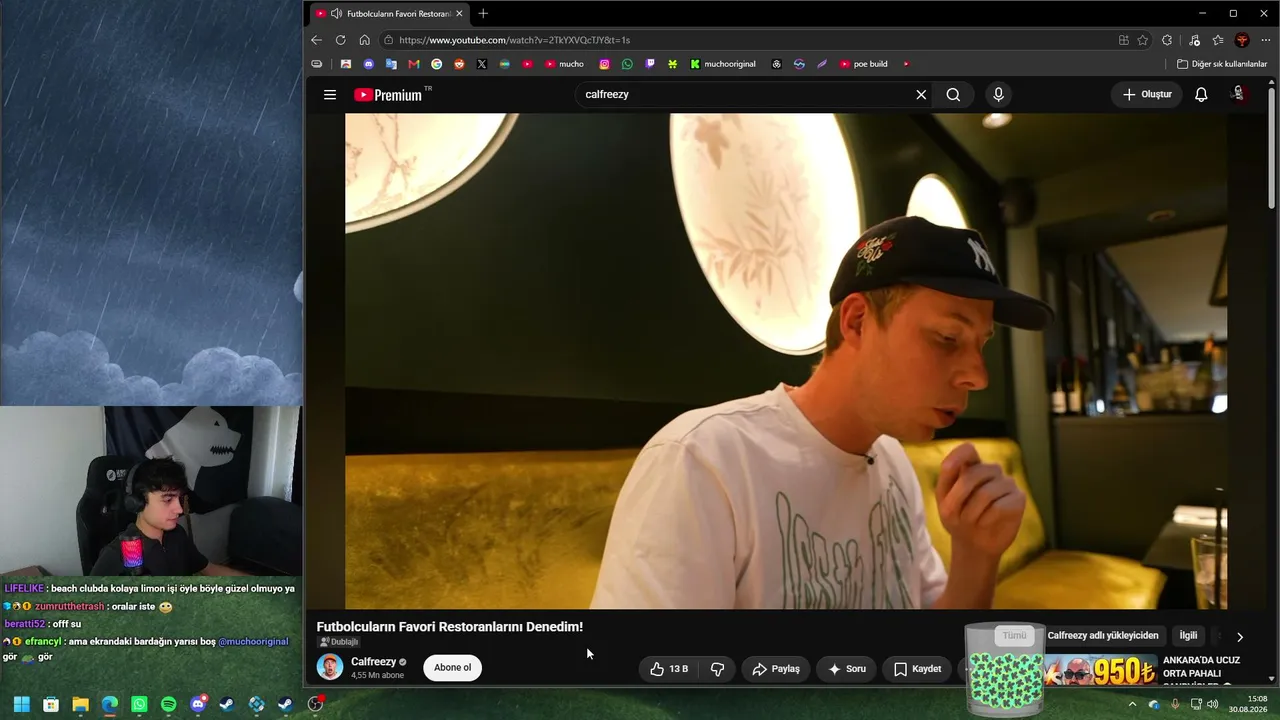Share the video via Paylaş
Screen dimensions: 1280x720
click(x=776, y=669)
